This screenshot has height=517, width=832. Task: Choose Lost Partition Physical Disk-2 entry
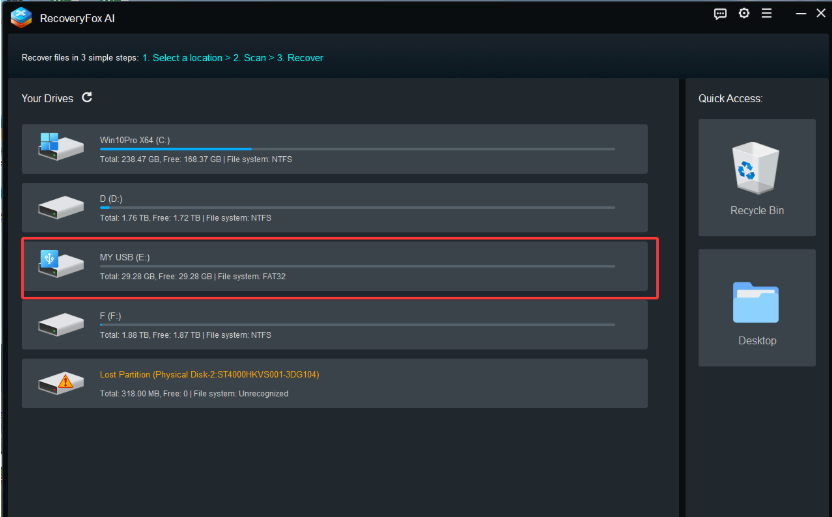click(x=335, y=383)
